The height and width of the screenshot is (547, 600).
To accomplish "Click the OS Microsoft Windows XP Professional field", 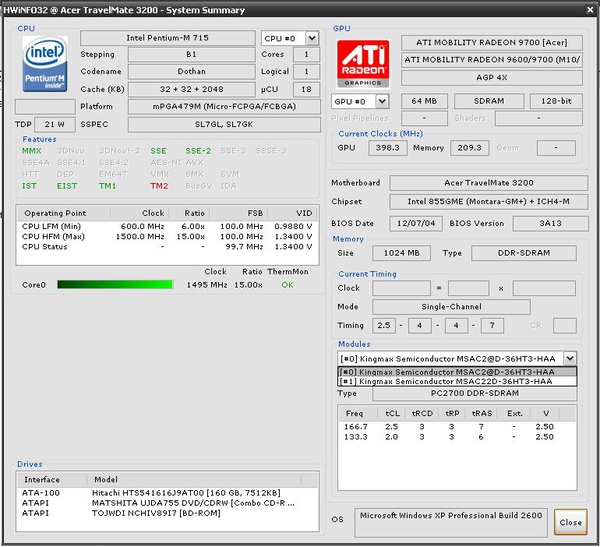I will click(x=451, y=523).
